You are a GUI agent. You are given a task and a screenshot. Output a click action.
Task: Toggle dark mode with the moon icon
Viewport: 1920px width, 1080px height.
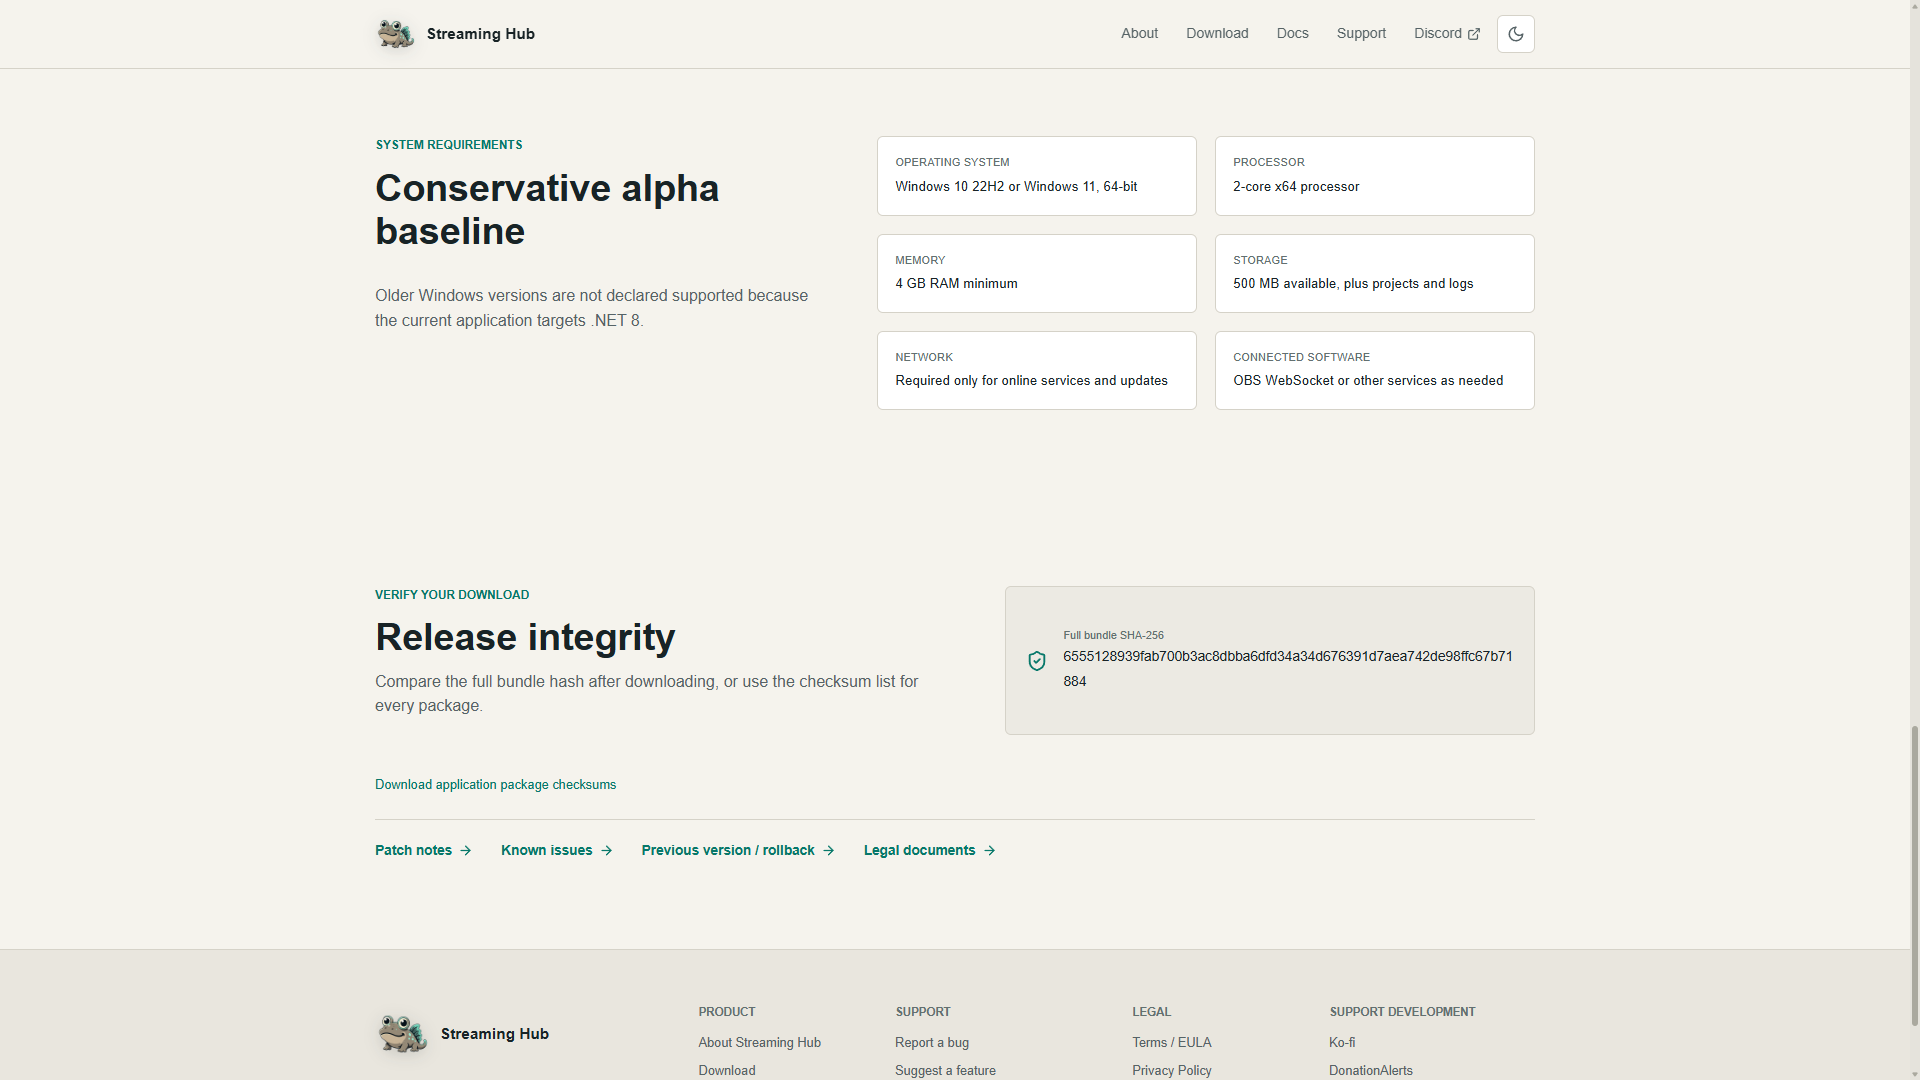1515,34
